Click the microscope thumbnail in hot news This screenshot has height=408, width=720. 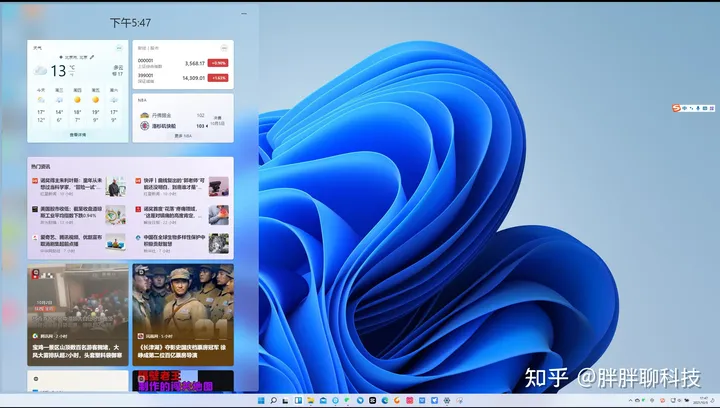219,186
